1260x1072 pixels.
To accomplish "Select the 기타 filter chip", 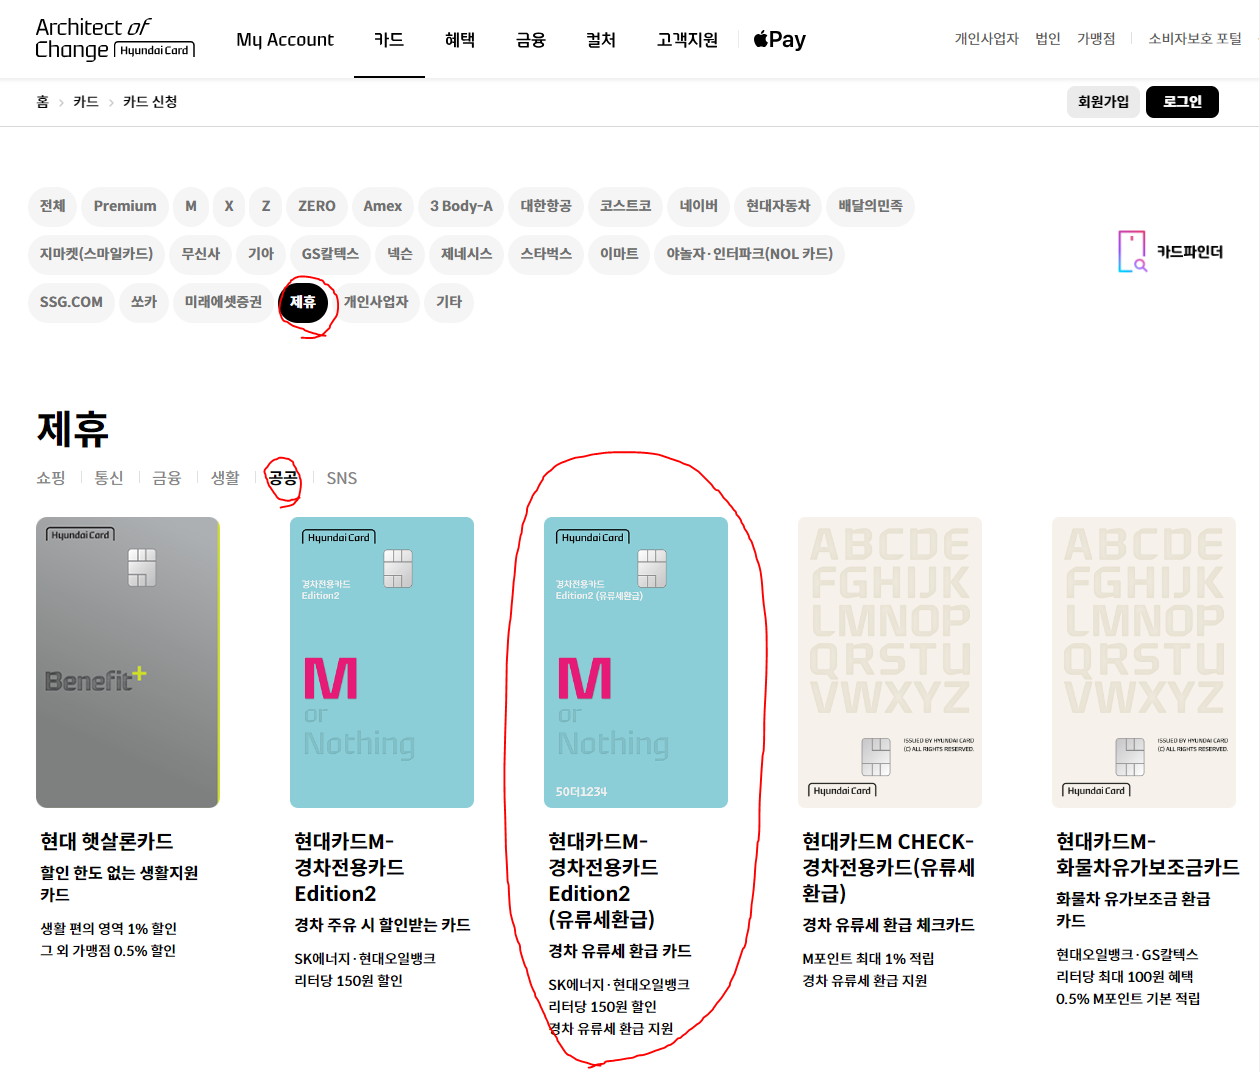I will [449, 302].
